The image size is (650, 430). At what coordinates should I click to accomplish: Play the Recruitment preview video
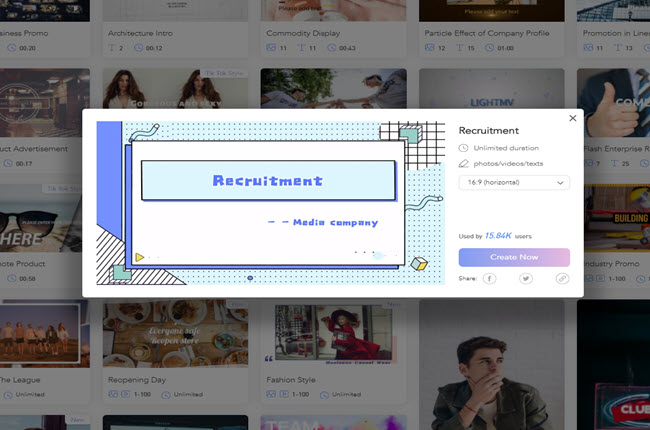tap(140, 258)
